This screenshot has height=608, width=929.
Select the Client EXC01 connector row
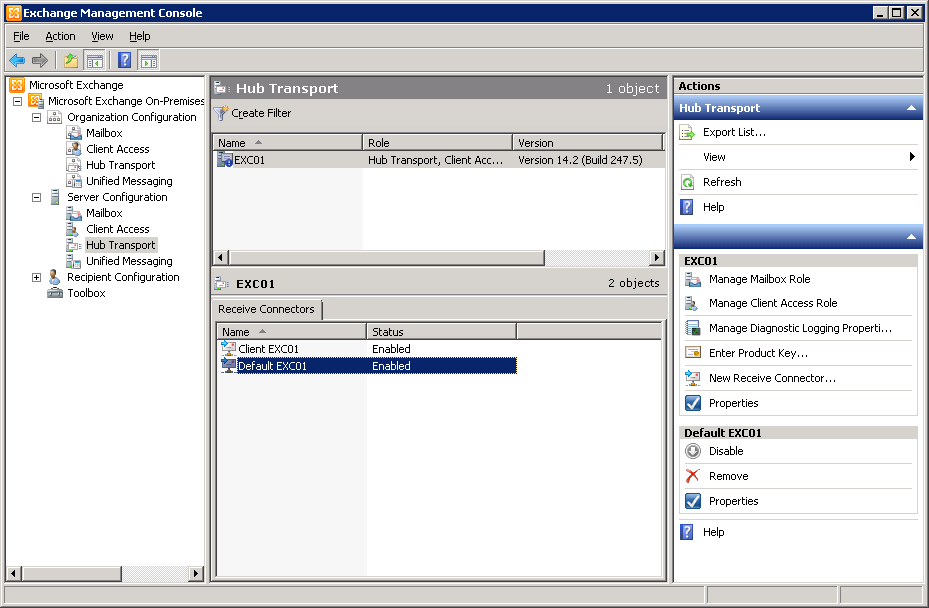point(367,348)
